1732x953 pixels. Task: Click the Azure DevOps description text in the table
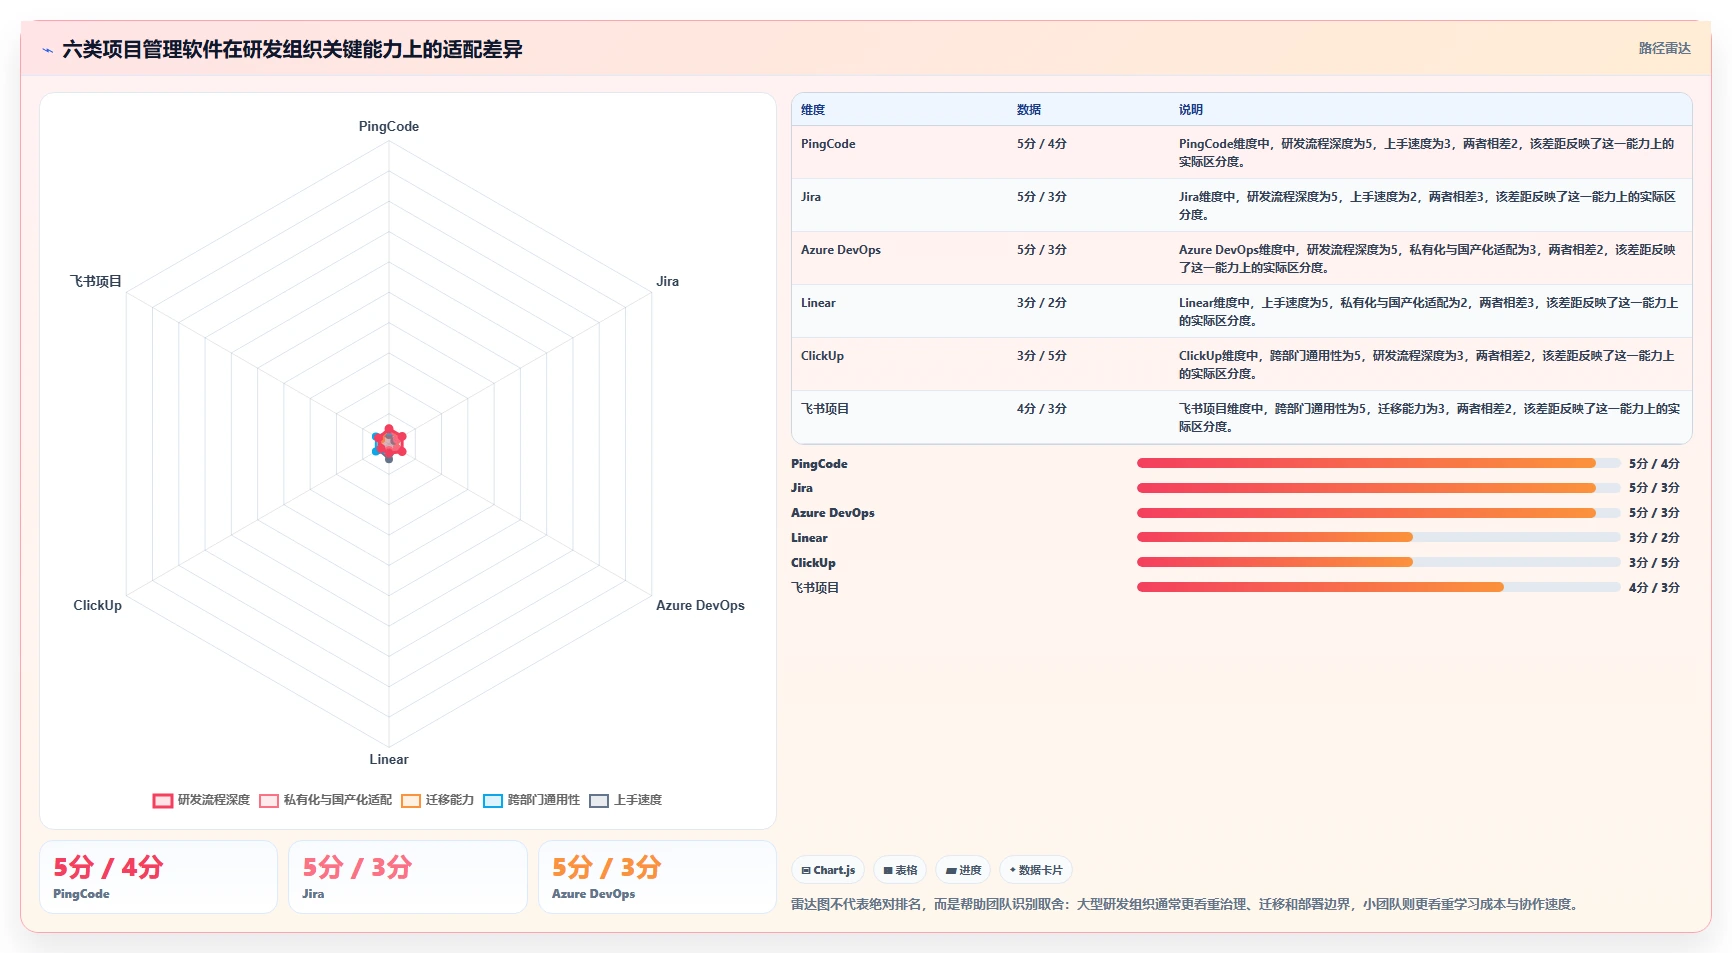1427,259
